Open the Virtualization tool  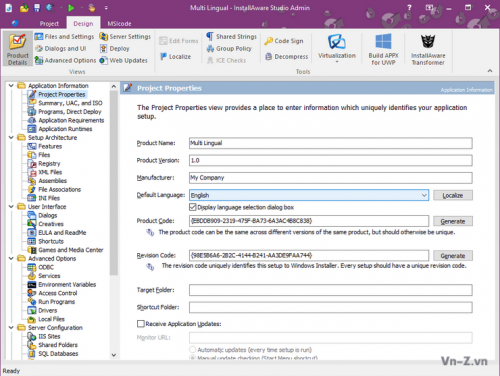pyautogui.click(x=337, y=48)
